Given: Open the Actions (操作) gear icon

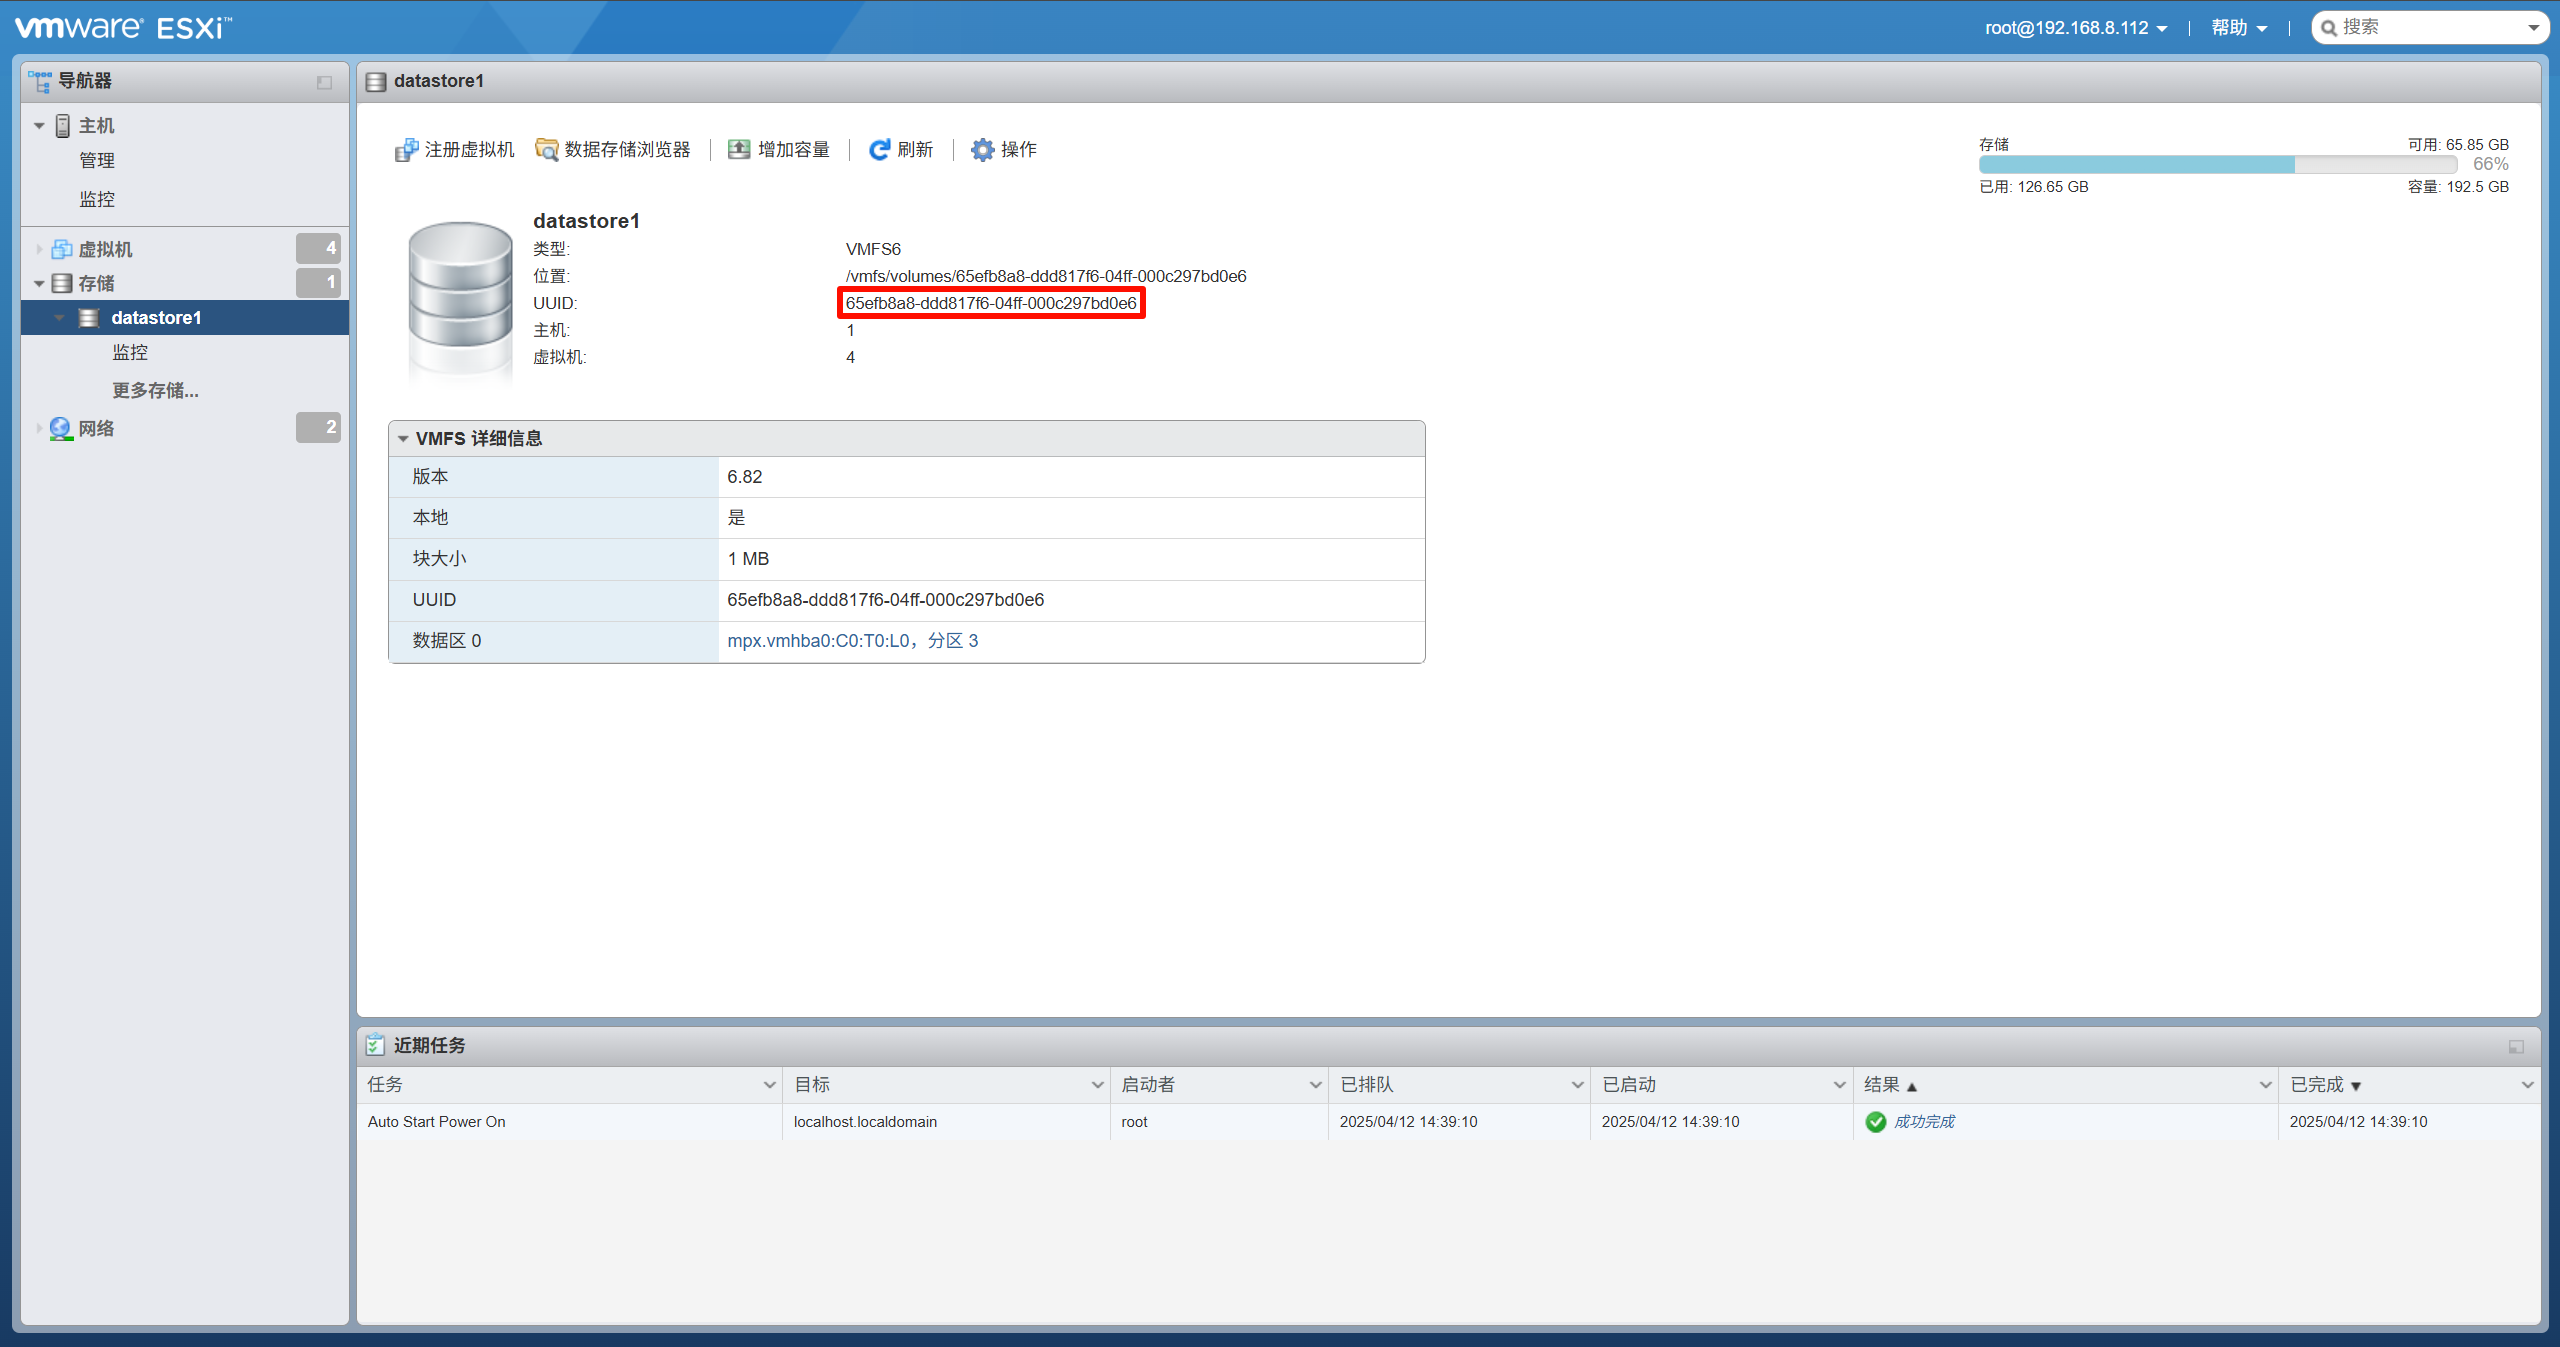Looking at the screenshot, I should point(983,150).
